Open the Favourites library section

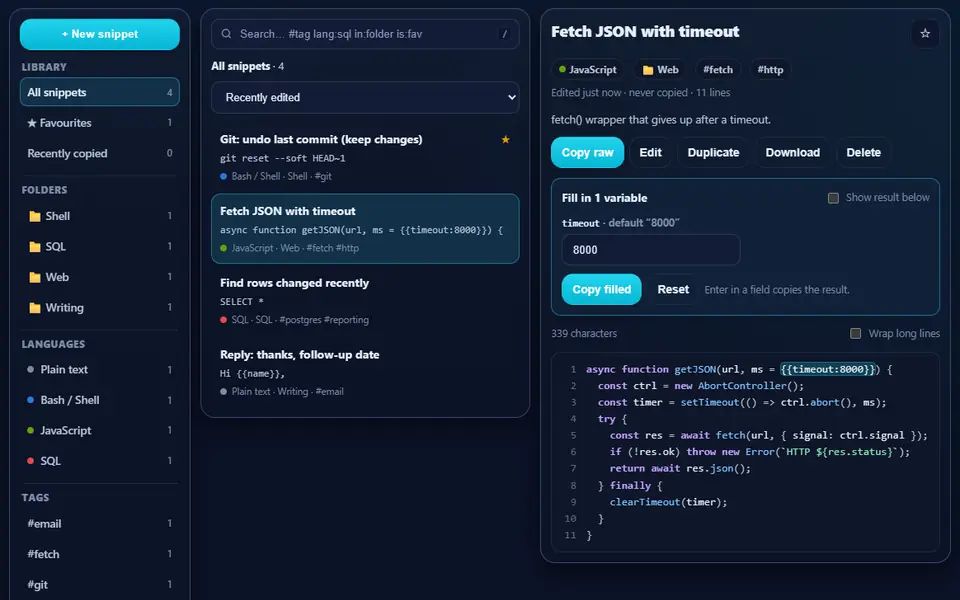(100, 123)
